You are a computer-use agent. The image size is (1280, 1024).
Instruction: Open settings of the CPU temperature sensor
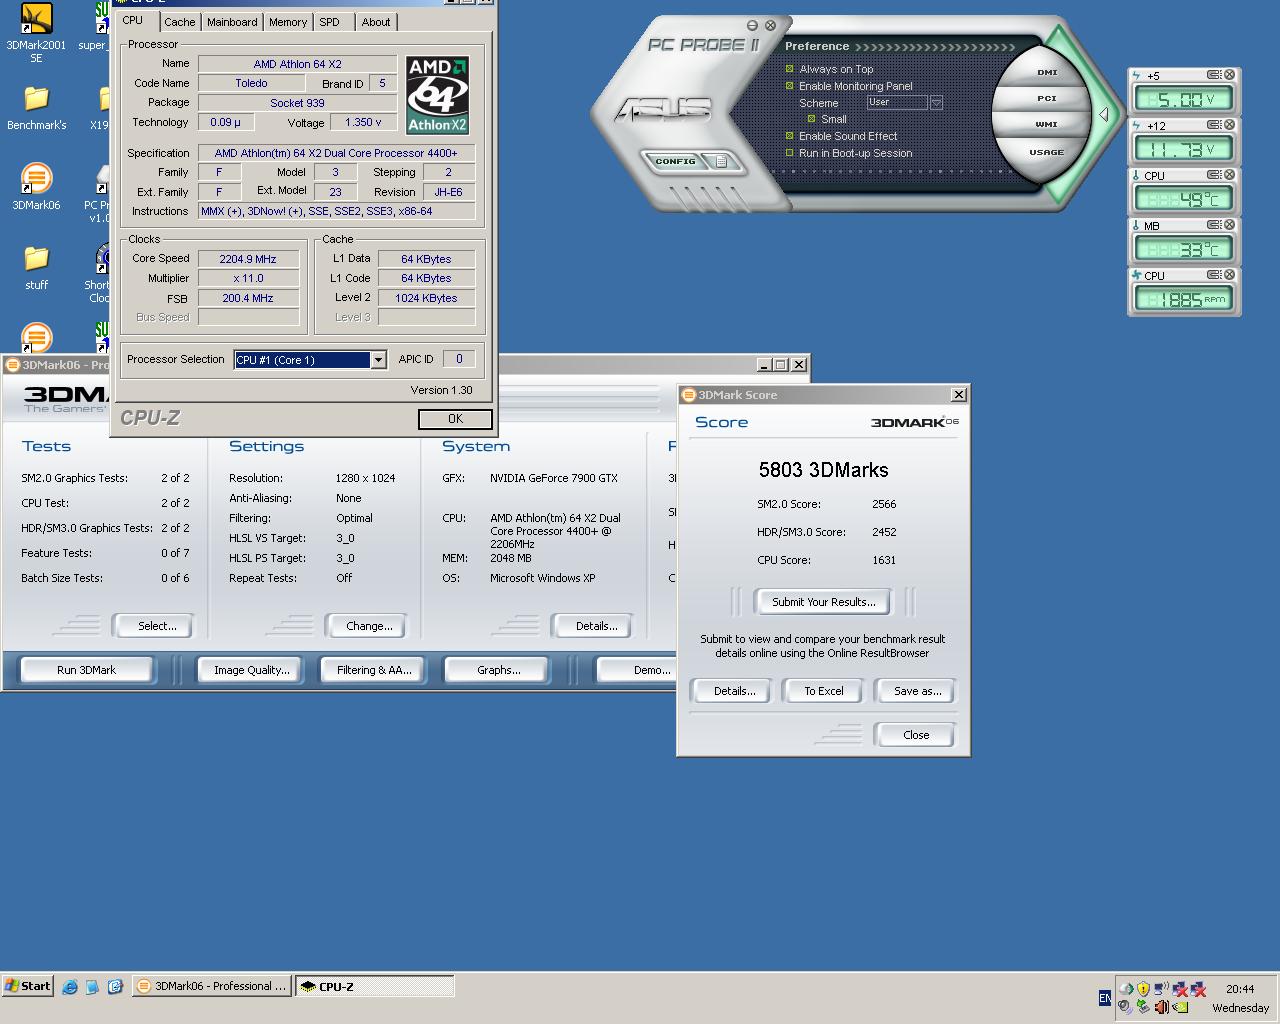tap(1213, 175)
